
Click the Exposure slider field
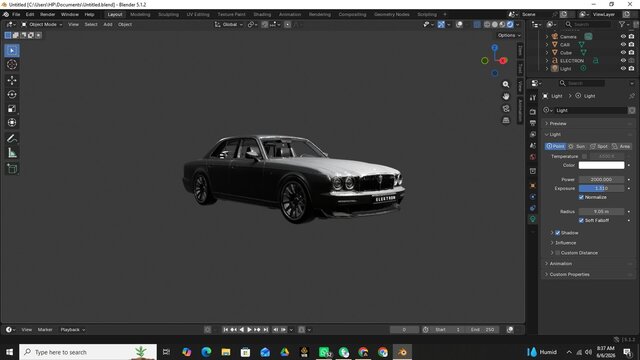[601, 188]
